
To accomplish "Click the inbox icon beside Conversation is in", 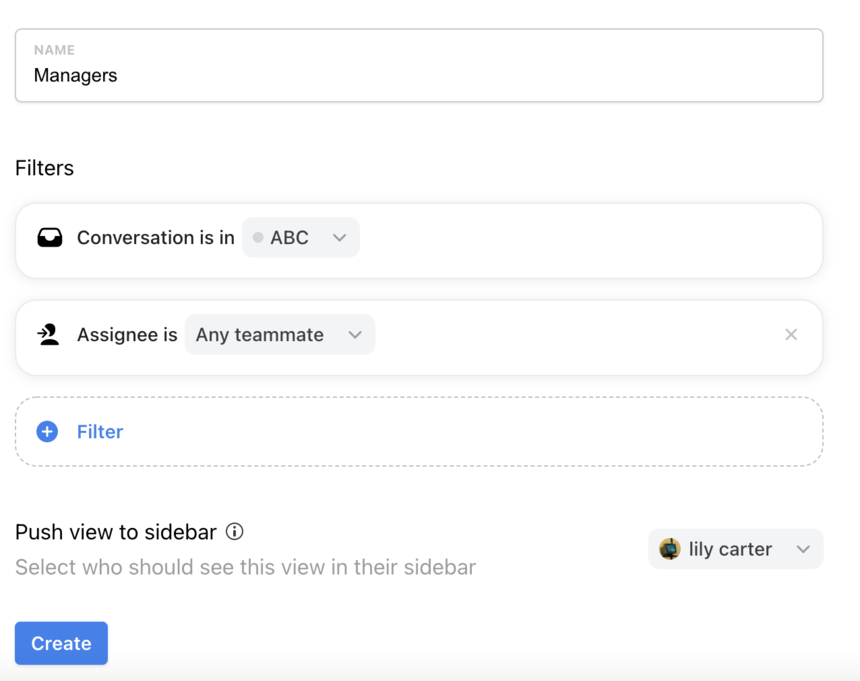I will (x=50, y=237).
